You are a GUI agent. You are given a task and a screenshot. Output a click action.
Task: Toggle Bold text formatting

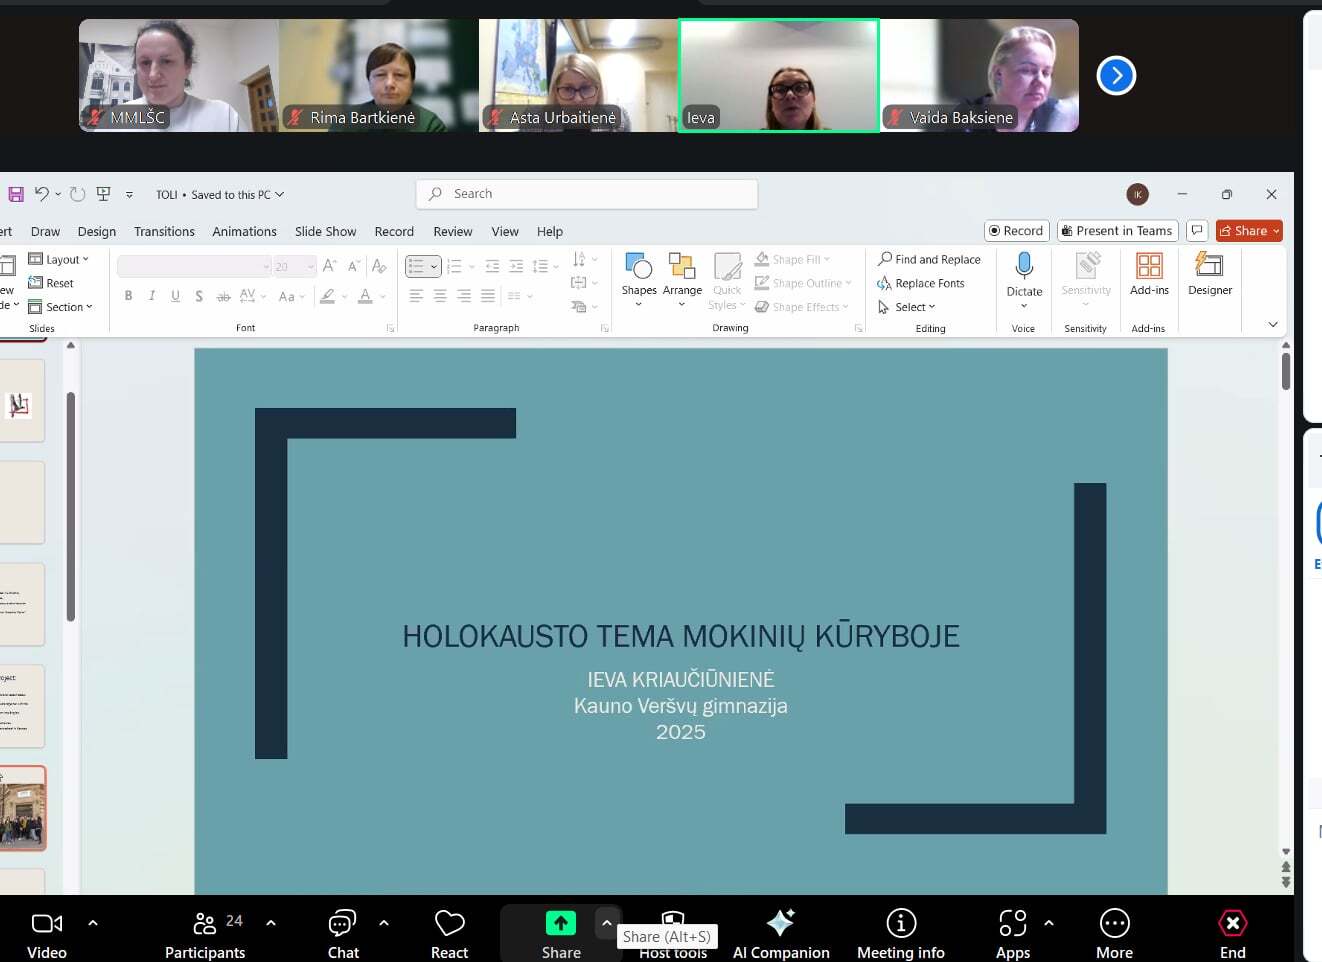pos(128,296)
